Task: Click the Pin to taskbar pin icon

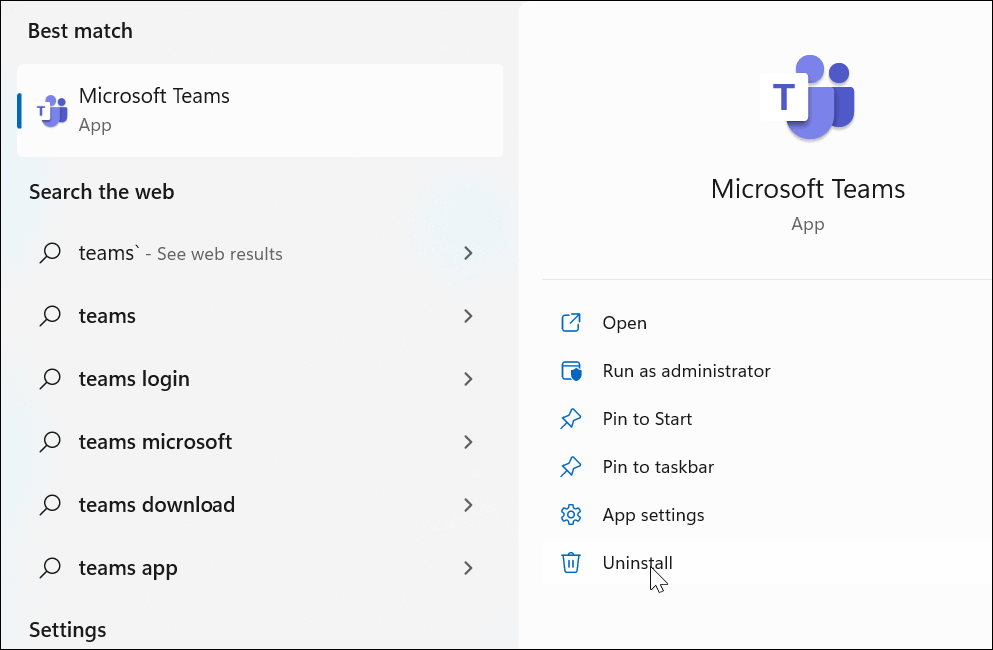Action: tap(571, 466)
